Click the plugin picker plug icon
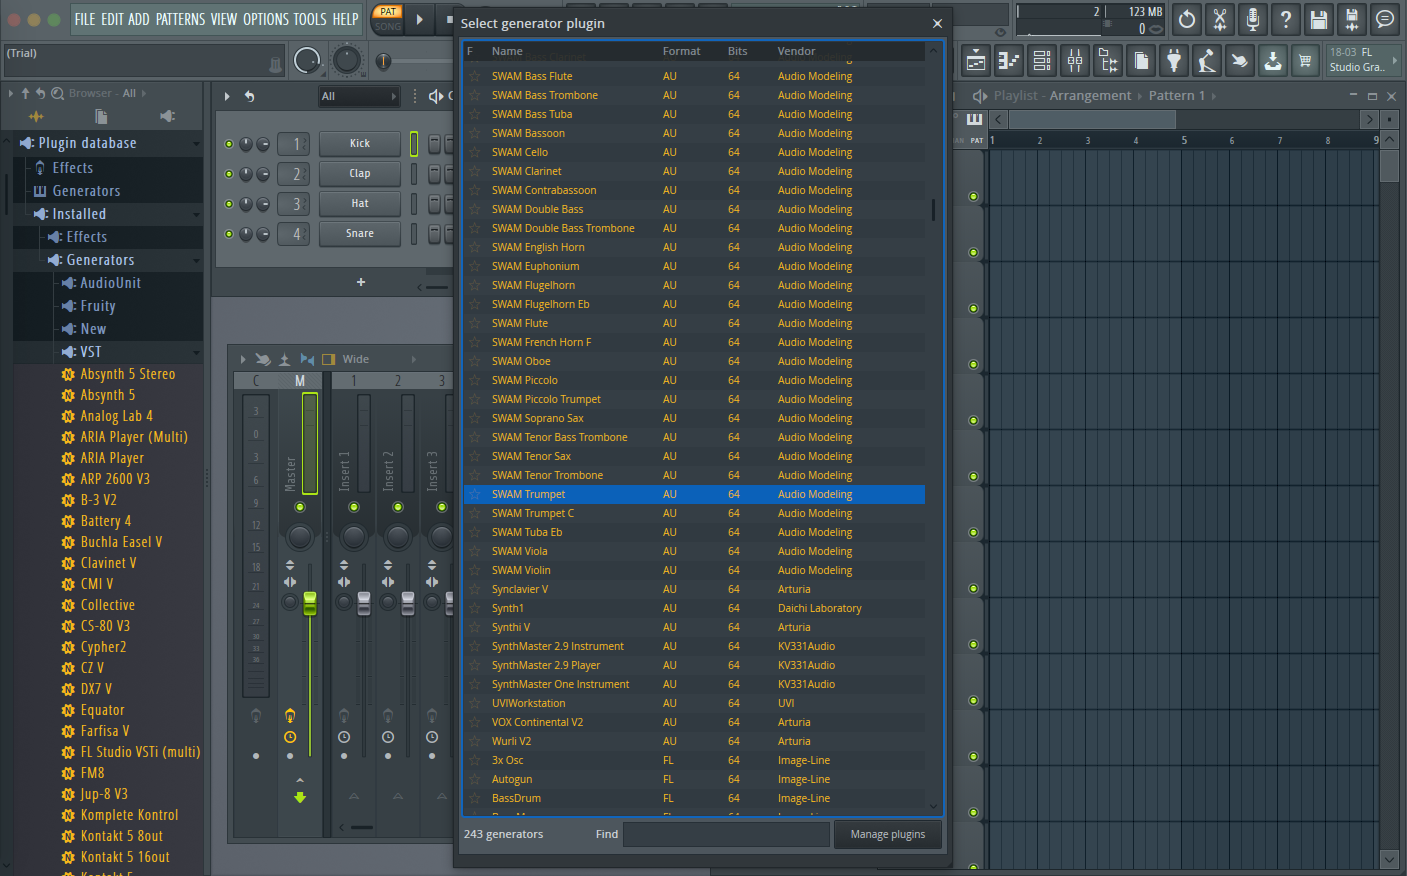1407x876 pixels. 1174,60
